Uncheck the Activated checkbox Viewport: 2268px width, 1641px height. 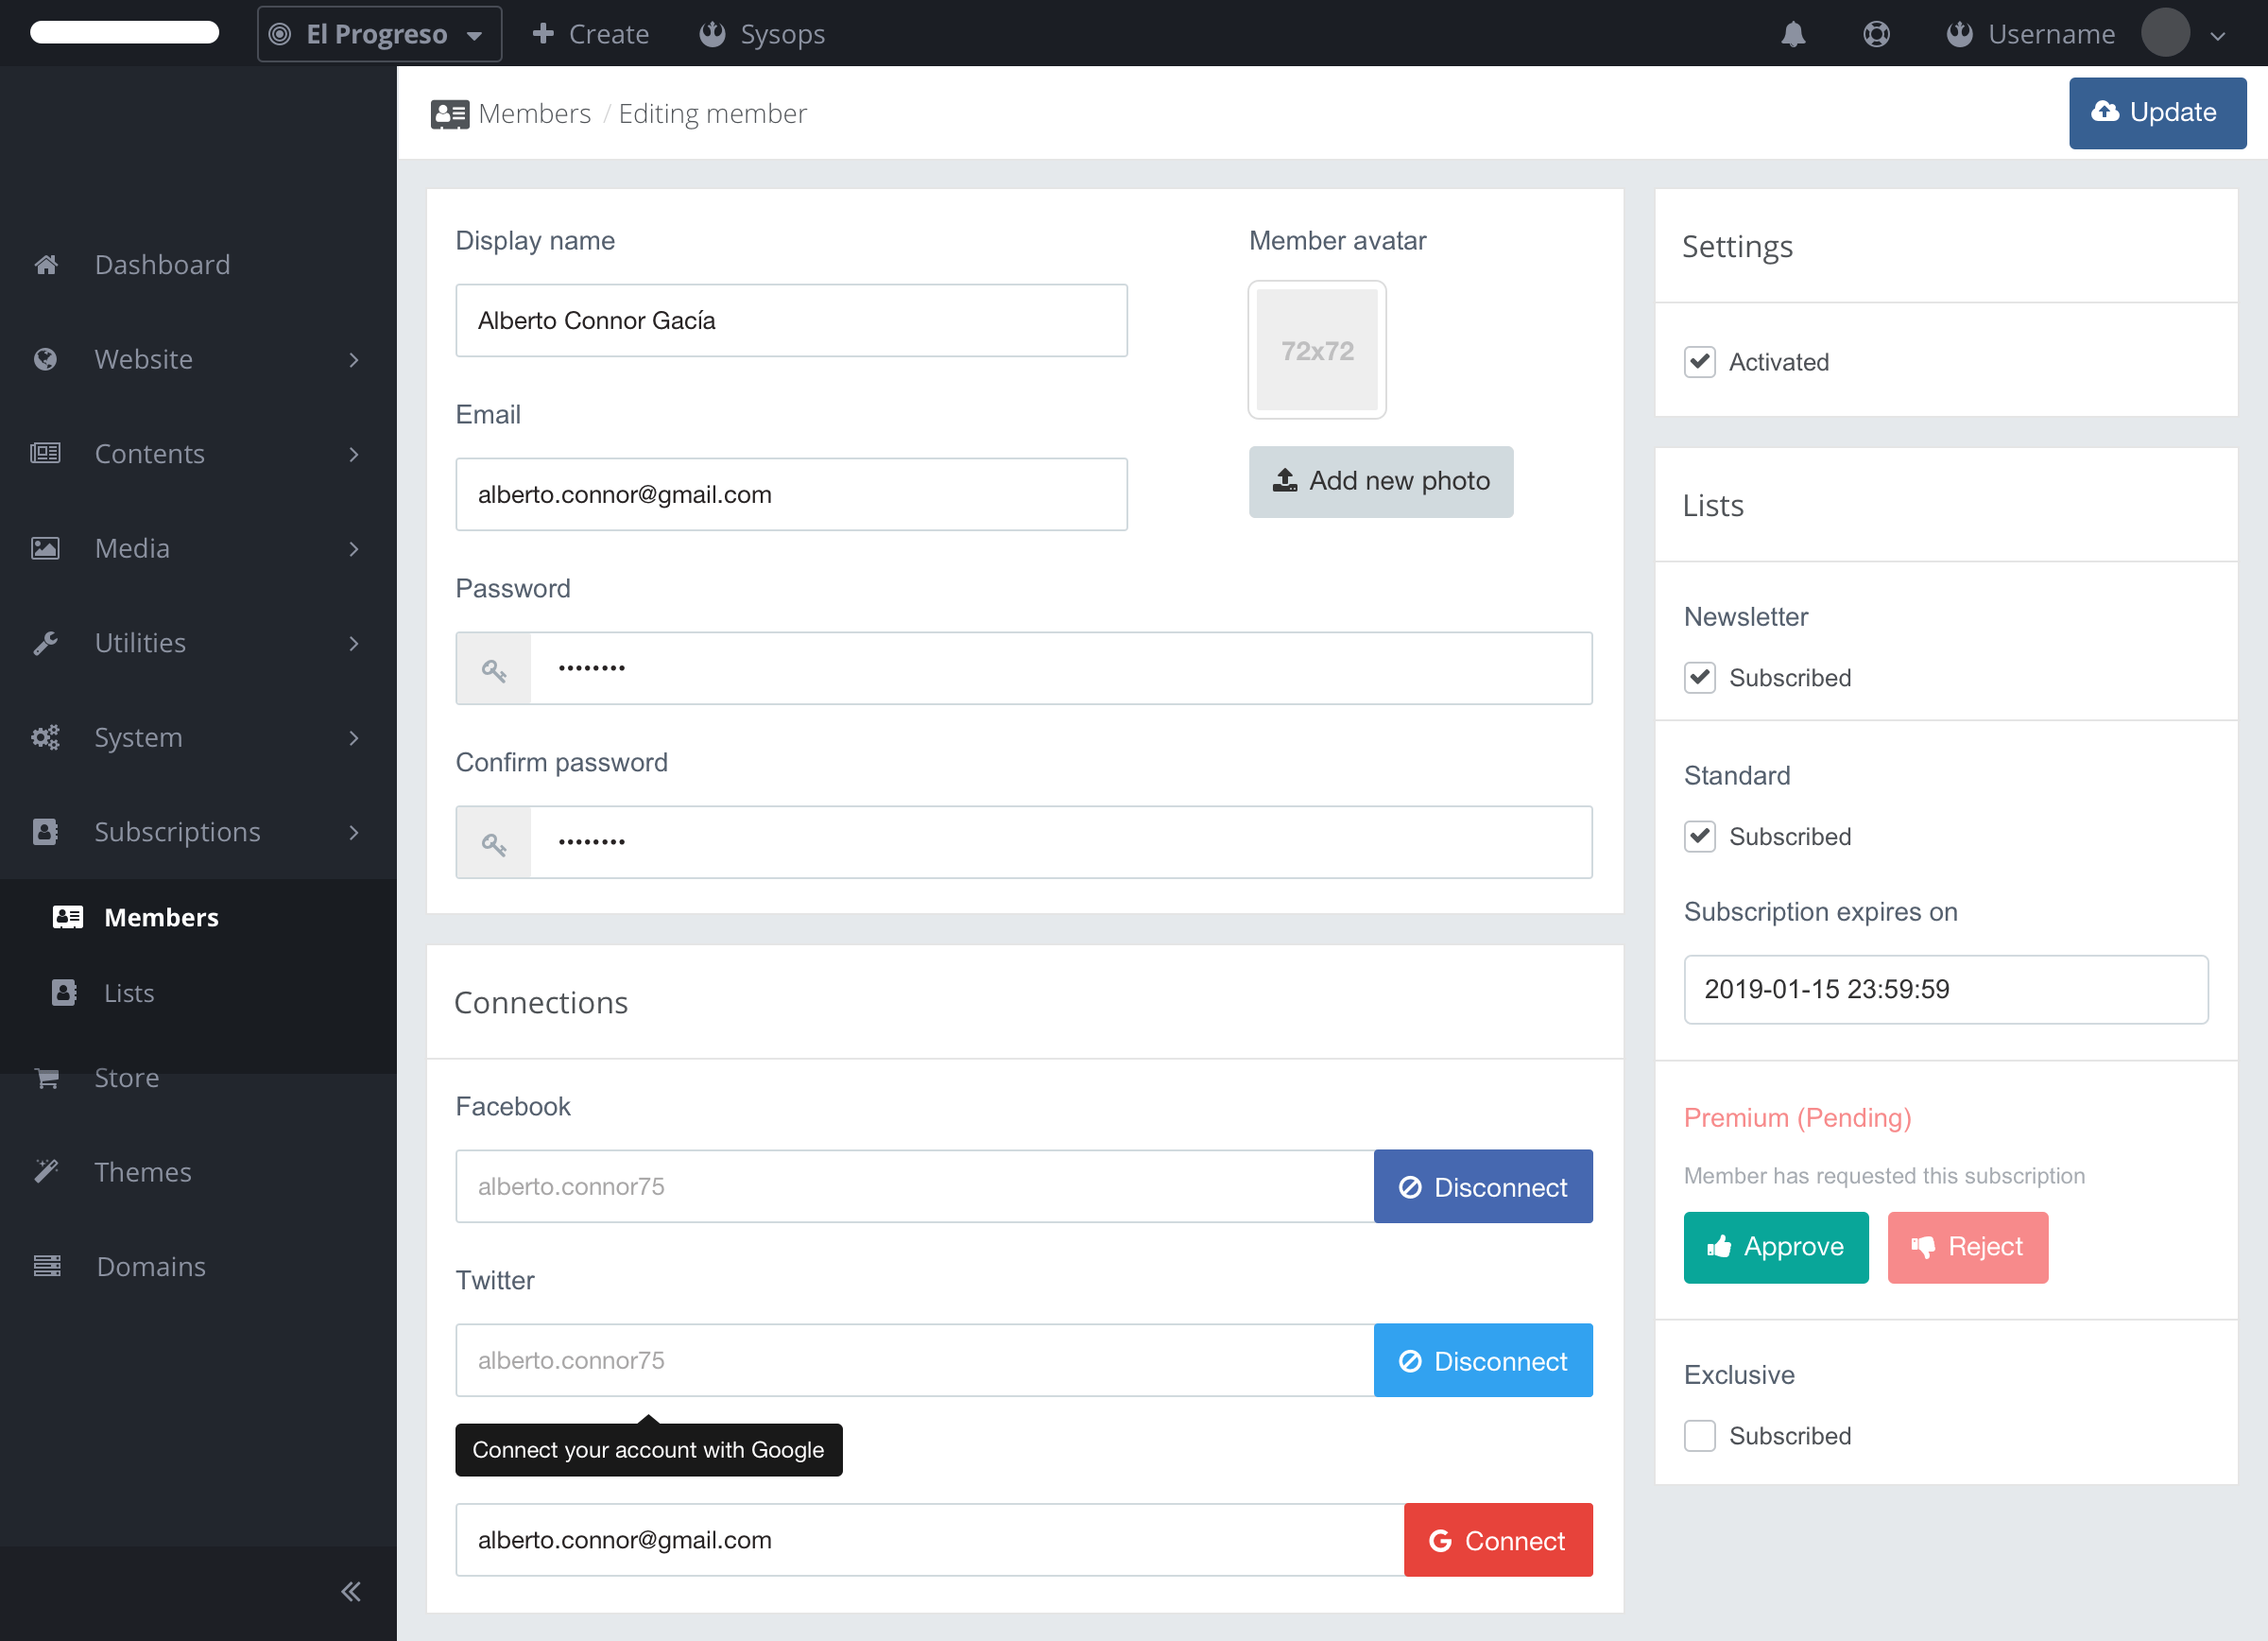coord(1699,362)
